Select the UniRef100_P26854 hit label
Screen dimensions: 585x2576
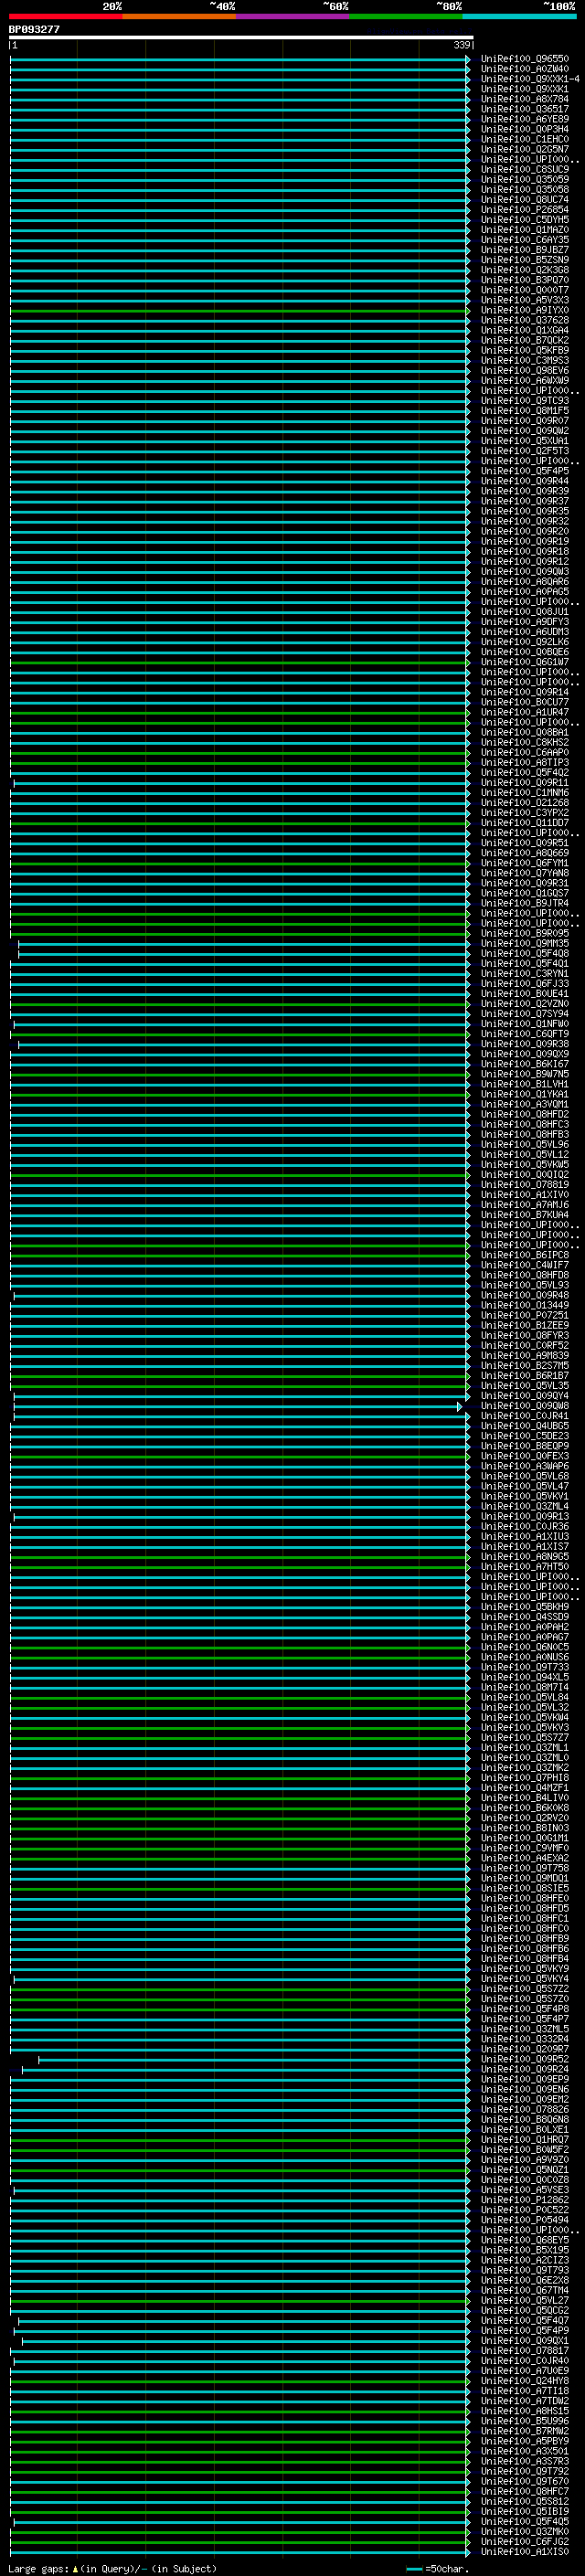pyautogui.click(x=524, y=210)
